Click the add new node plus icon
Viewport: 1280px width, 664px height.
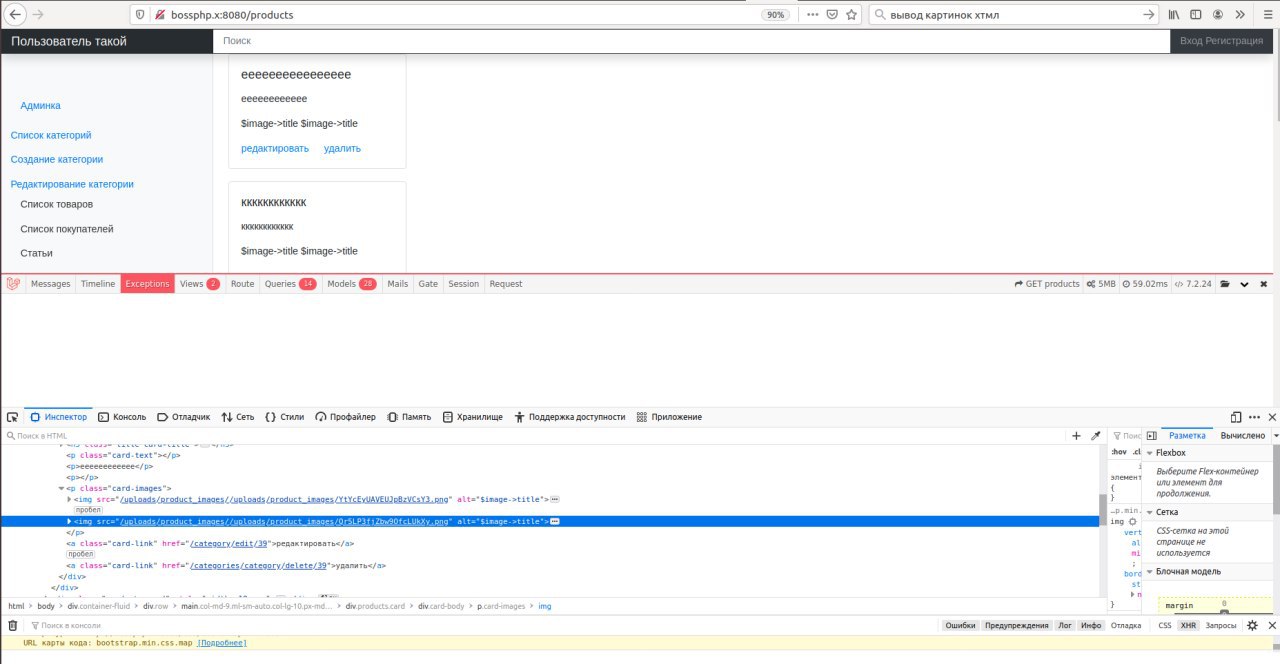[x=1076, y=436]
